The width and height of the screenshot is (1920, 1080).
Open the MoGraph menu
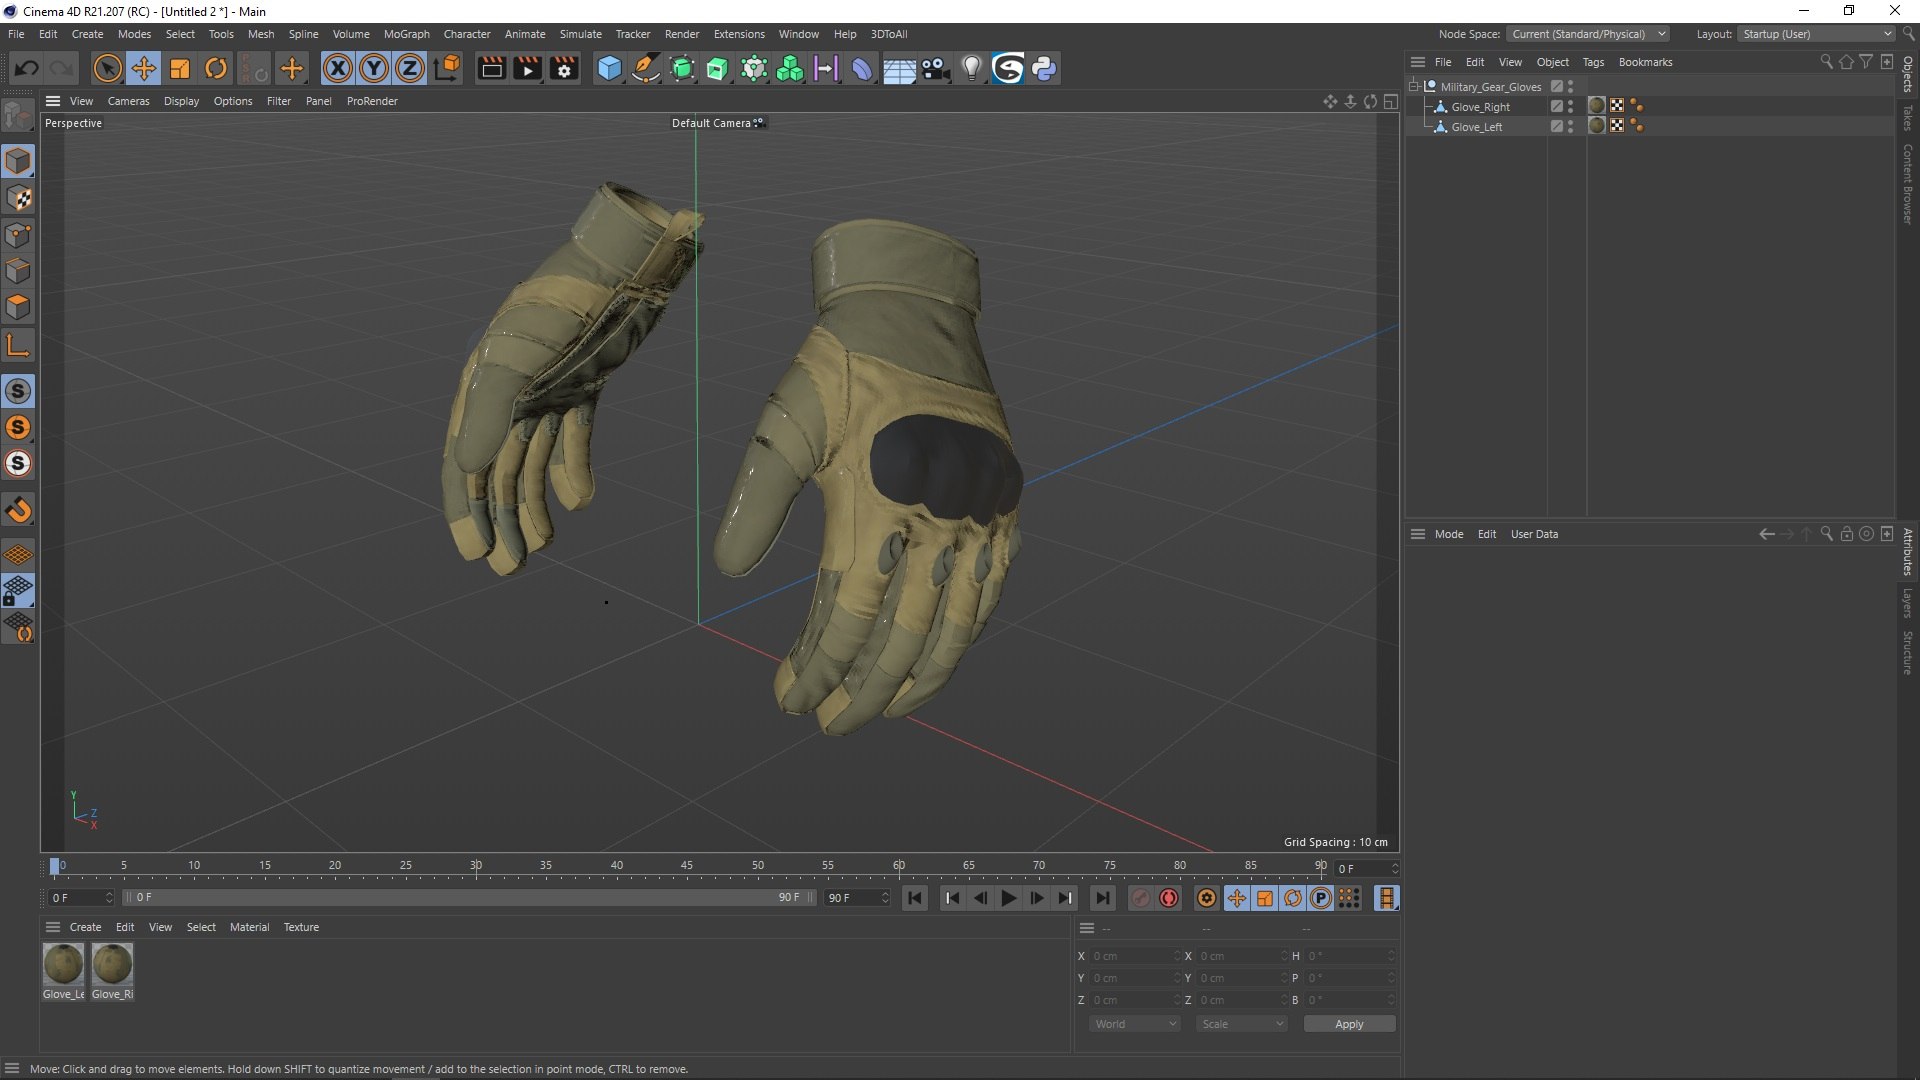(406, 34)
